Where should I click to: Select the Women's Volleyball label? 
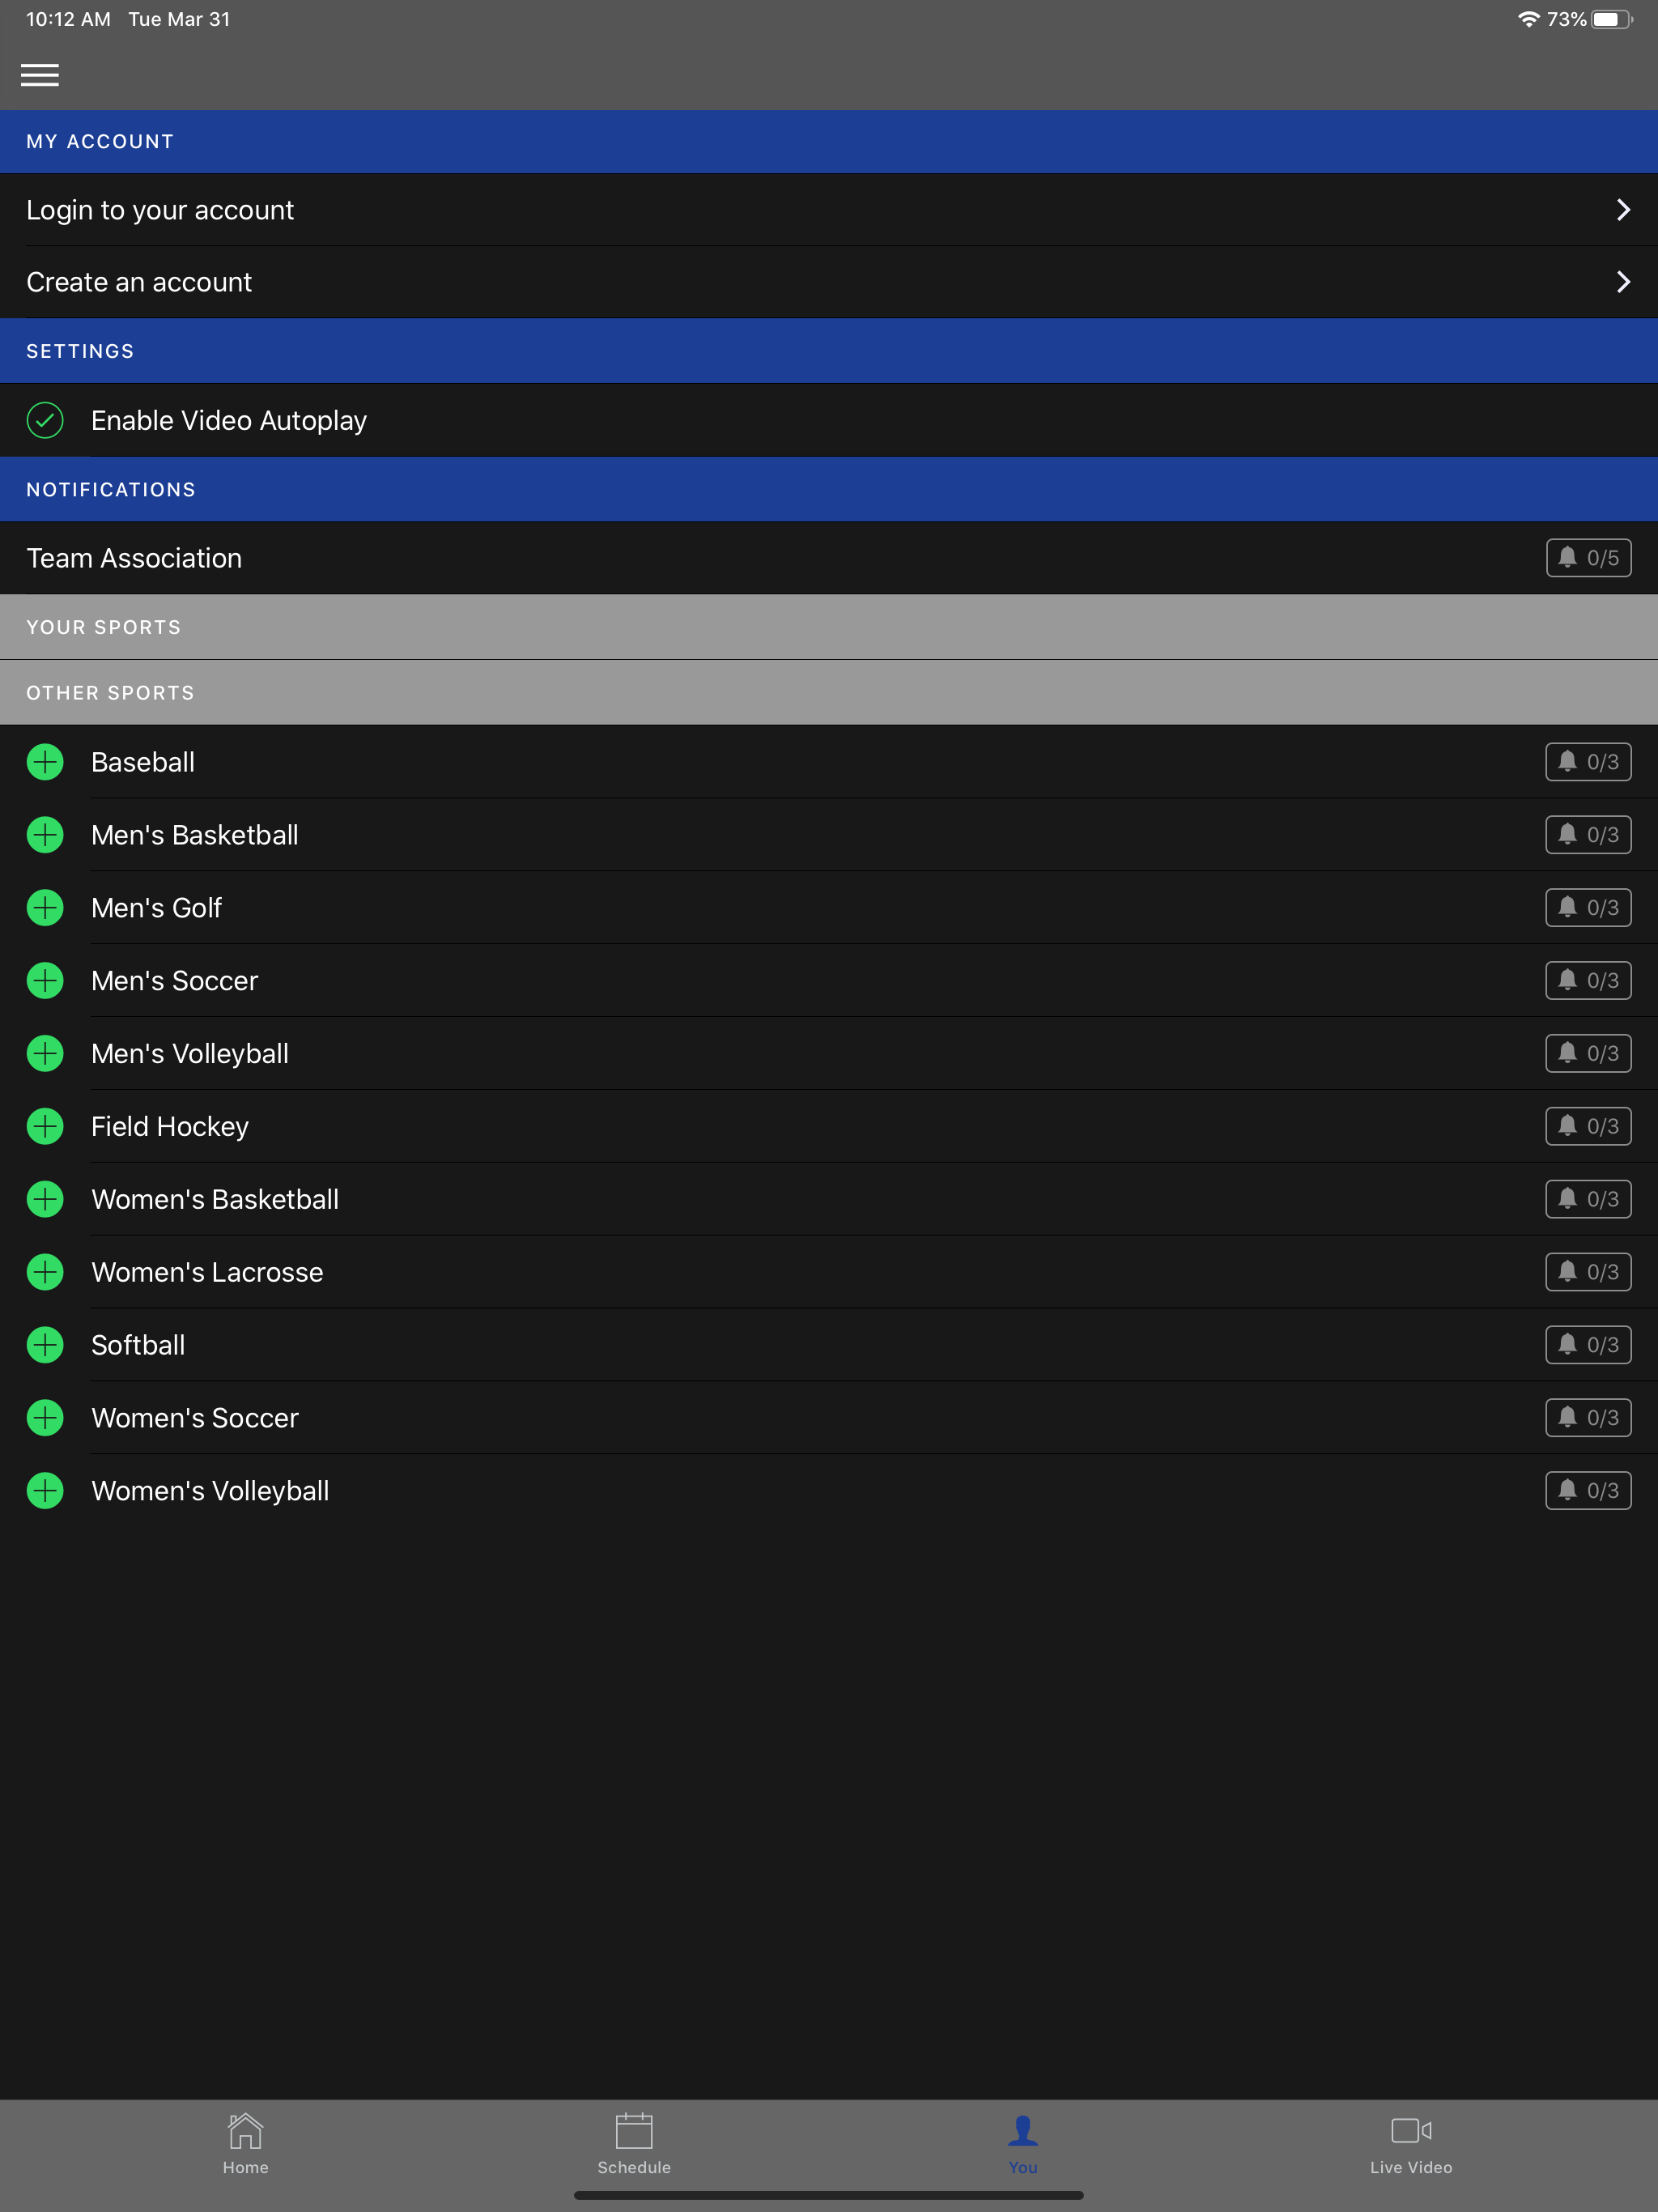pyautogui.click(x=210, y=1491)
